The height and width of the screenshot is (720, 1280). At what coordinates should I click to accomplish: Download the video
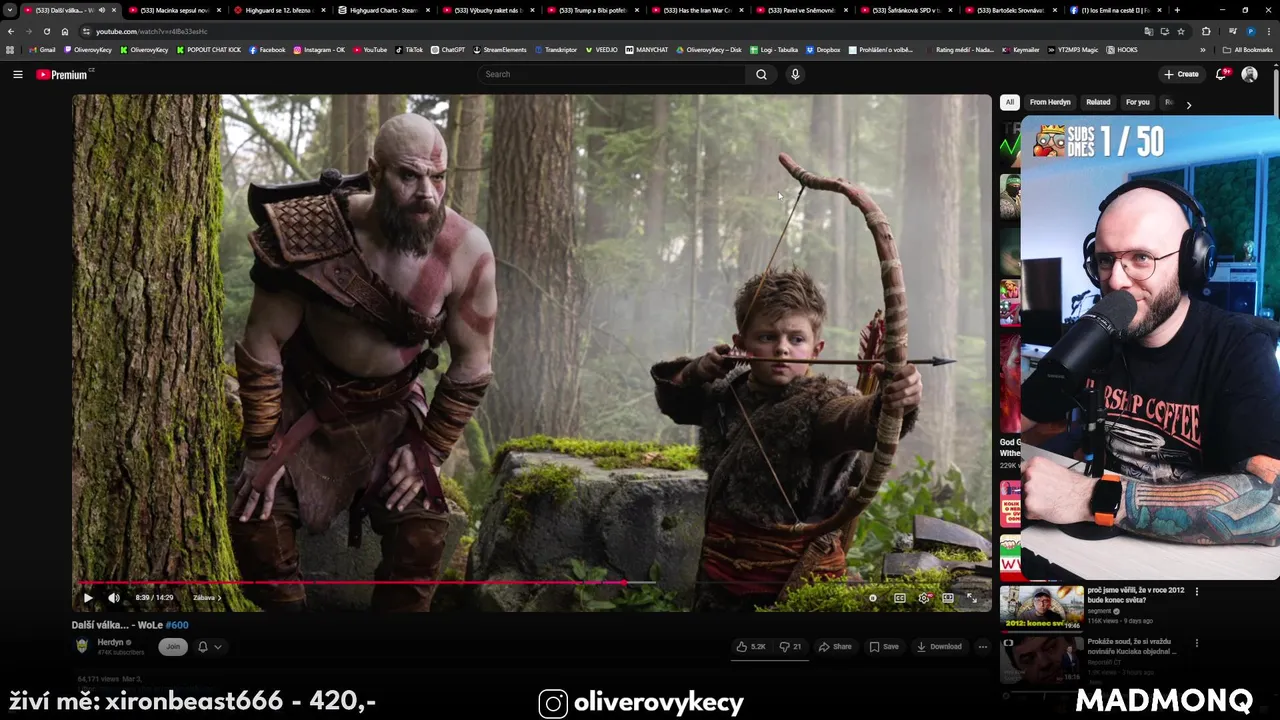pos(939,647)
